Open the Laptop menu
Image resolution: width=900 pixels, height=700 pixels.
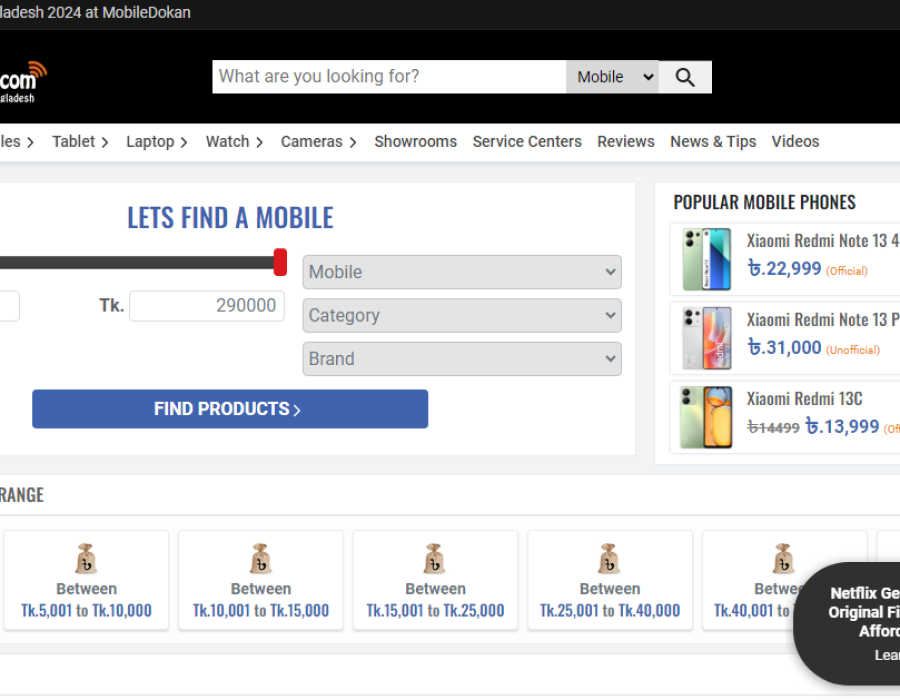[156, 142]
